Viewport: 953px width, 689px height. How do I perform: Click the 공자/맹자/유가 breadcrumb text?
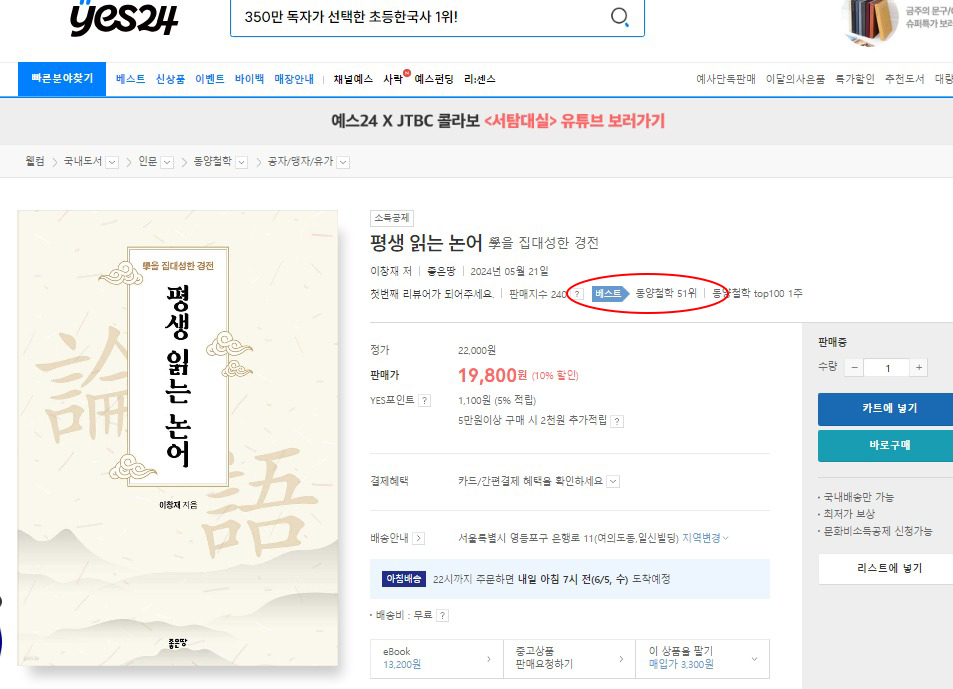tap(300, 161)
